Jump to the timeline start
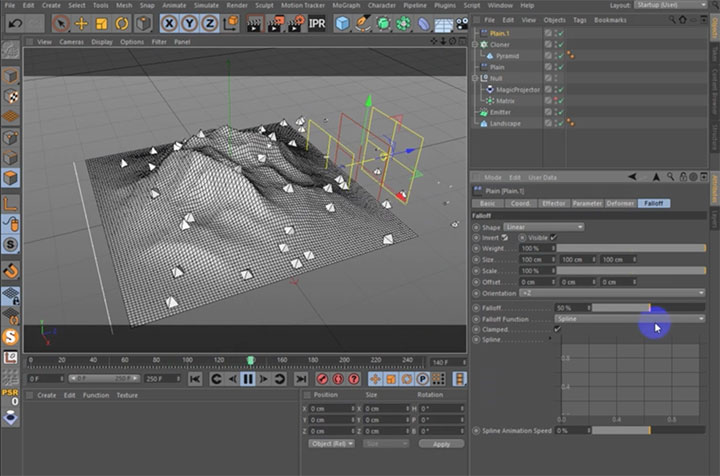The width and height of the screenshot is (720, 476). (x=195, y=379)
